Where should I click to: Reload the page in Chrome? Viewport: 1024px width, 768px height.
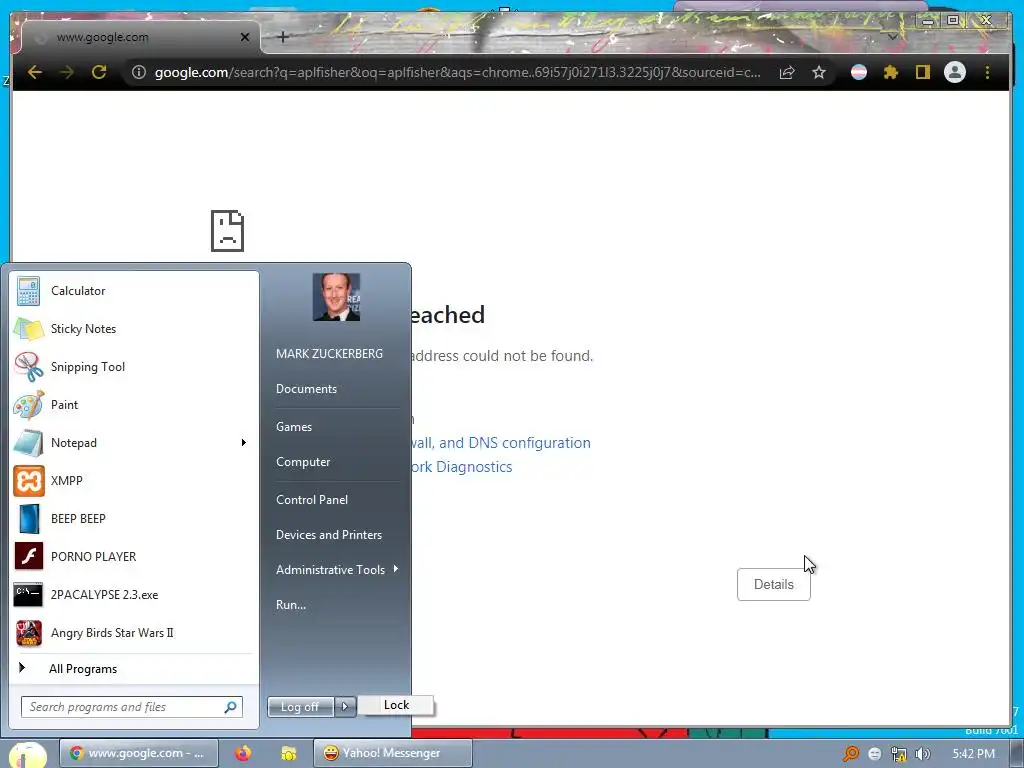tap(99, 72)
